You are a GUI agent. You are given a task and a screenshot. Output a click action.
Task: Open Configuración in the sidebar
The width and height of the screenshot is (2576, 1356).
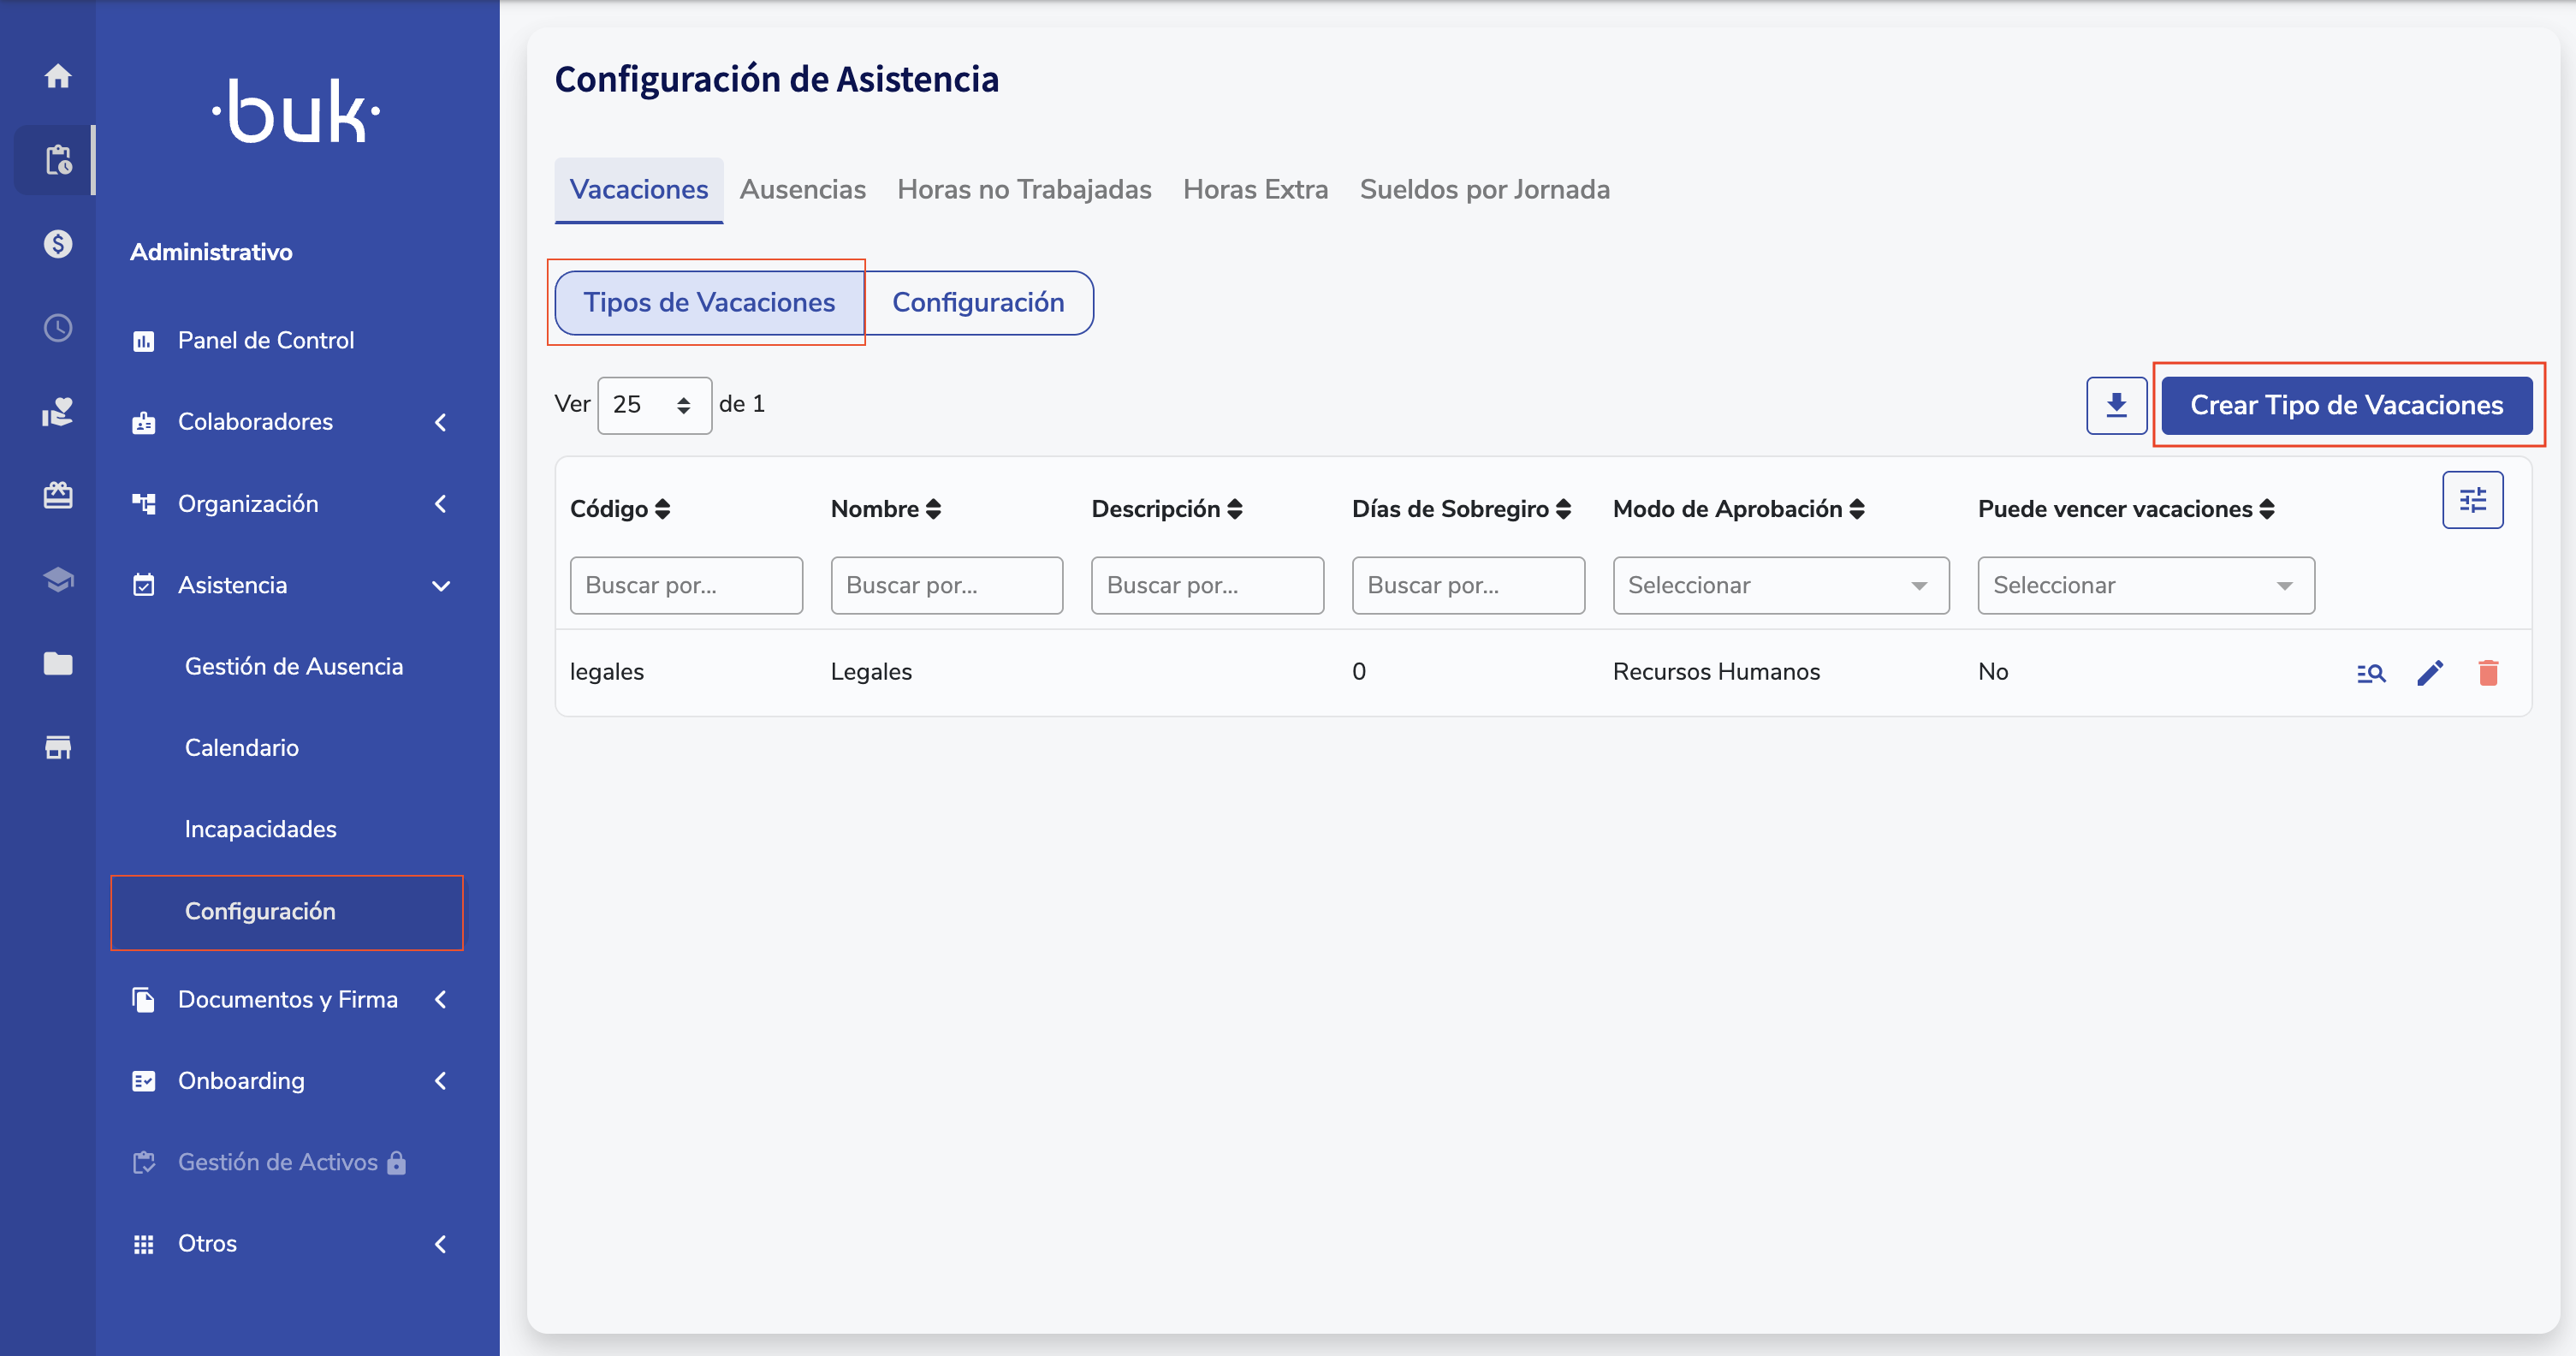pos(287,912)
